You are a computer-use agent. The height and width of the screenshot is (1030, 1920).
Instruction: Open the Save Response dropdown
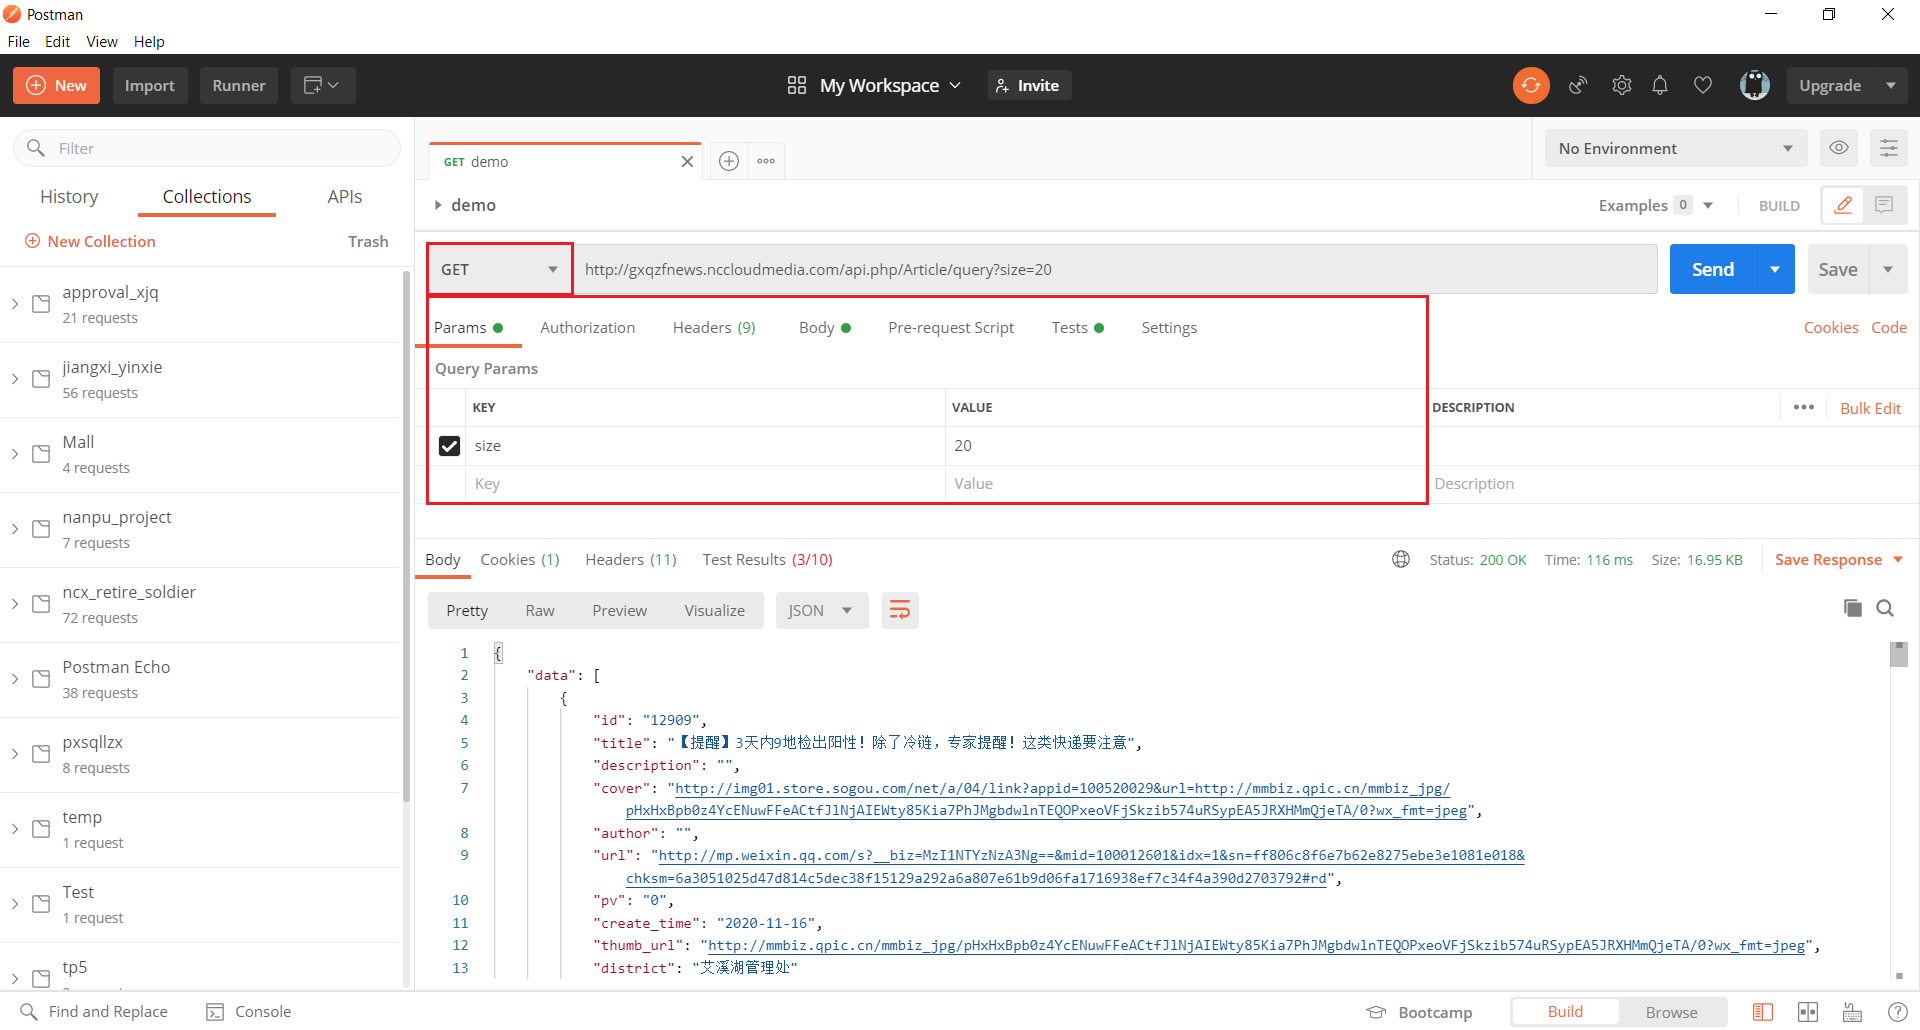[x=1839, y=560]
